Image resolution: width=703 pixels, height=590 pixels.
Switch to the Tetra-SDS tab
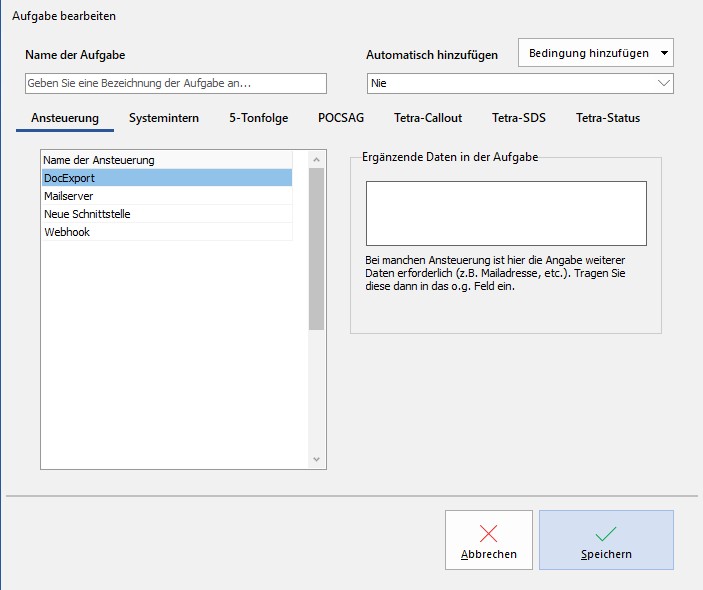519,118
